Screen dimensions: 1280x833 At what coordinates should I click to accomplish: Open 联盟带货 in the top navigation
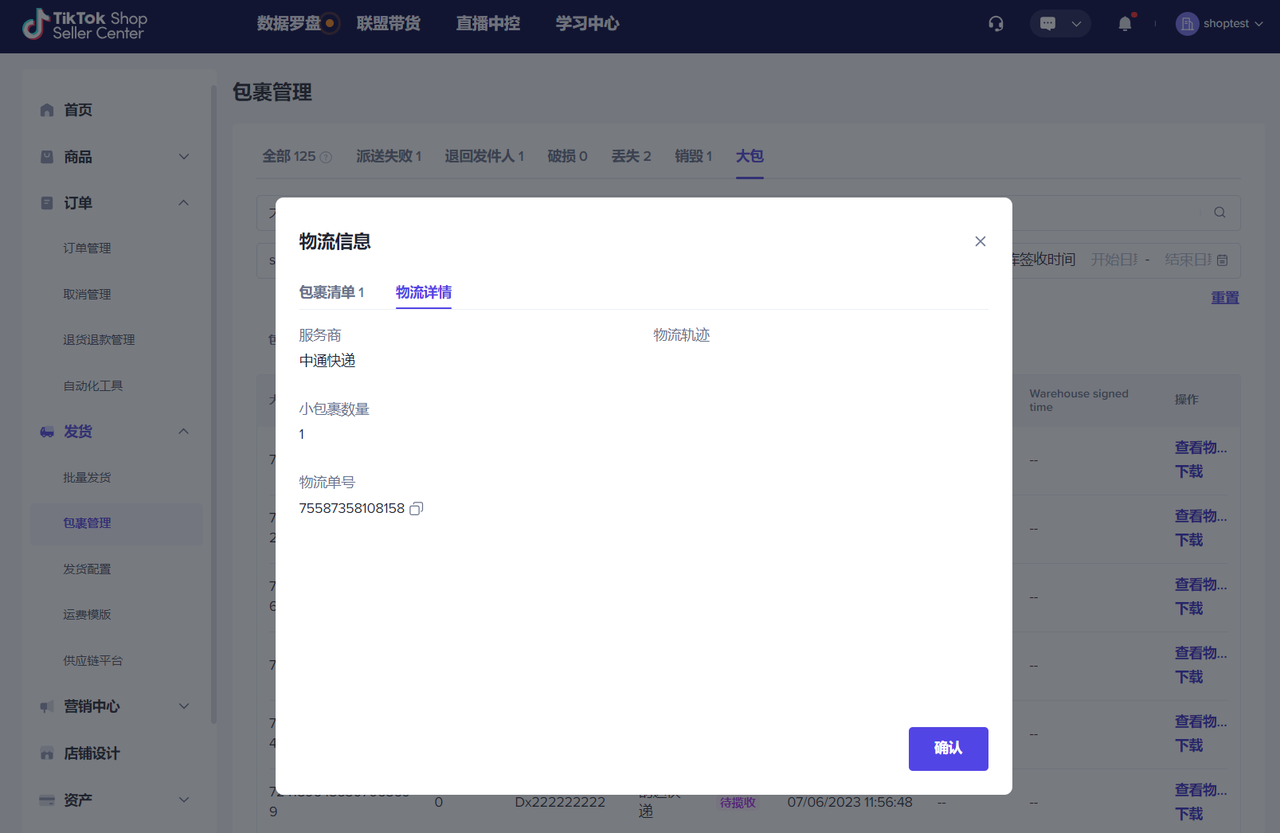(x=388, y=24)
